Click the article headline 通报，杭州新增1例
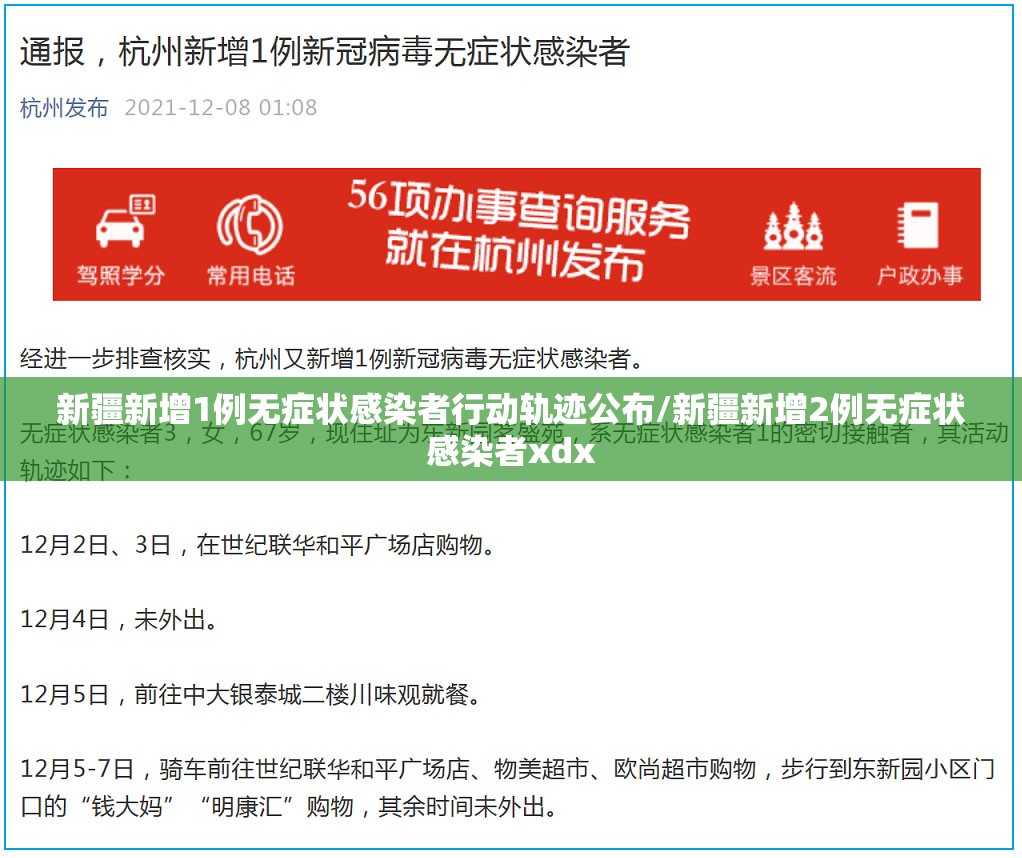The image size is (1022, 858). (x=325, y=52)
